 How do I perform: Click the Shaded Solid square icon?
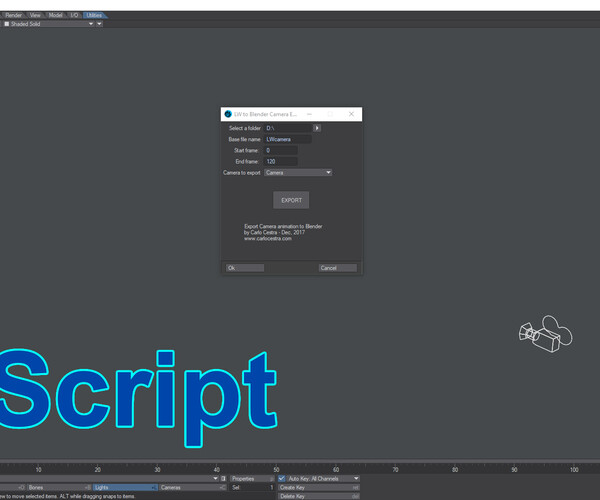pyautogui.click(x=7, y=24)
